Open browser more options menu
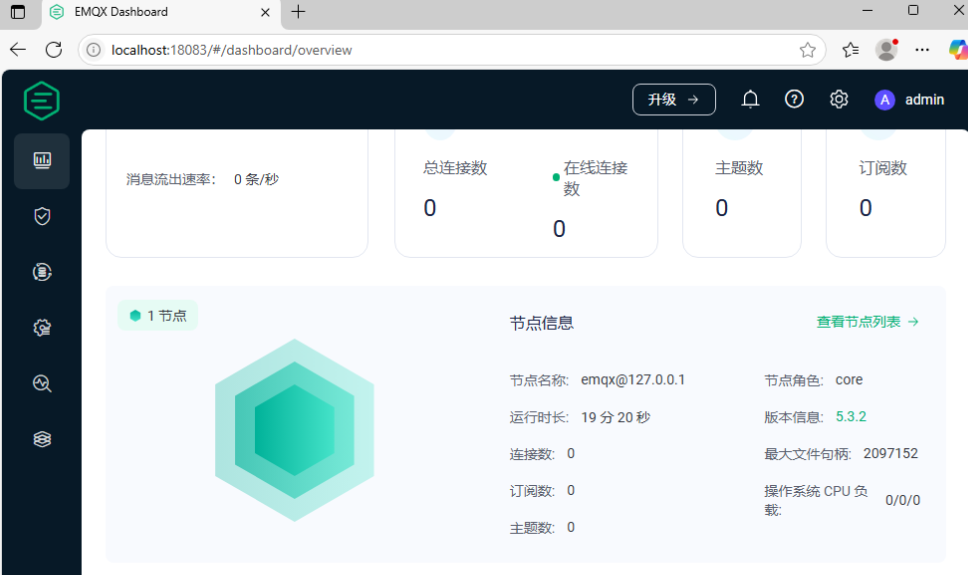Image resolution: width=968 pixels, height=575 pixels. (x=922, y=50)
